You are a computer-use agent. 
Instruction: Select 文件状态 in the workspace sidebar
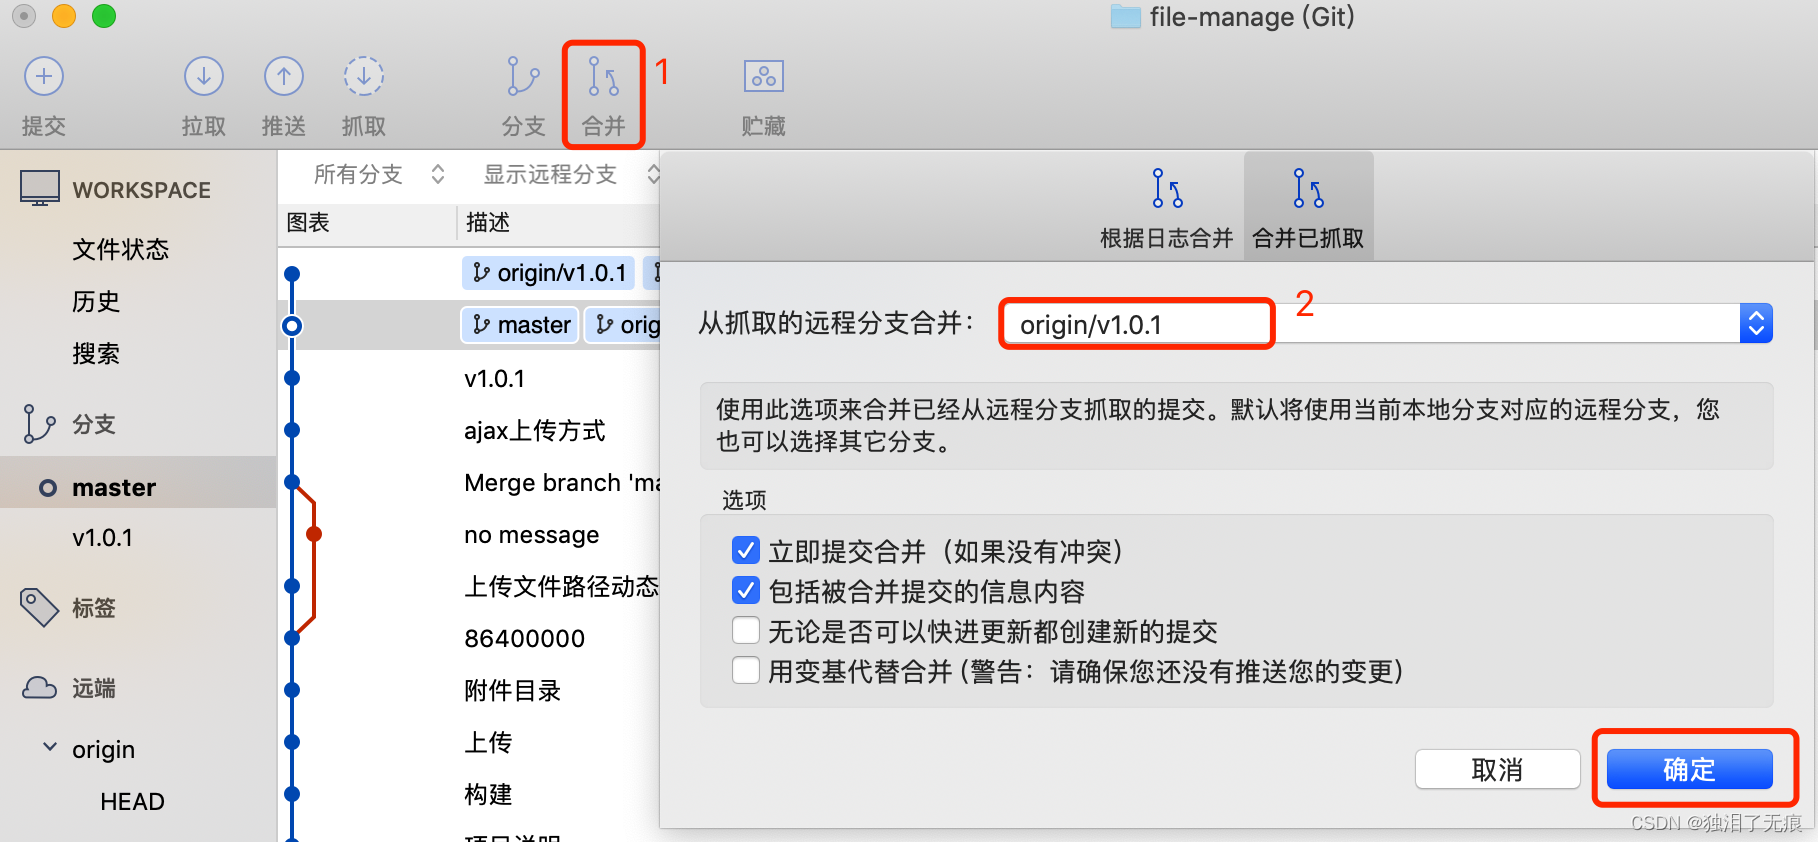point(120,249)
